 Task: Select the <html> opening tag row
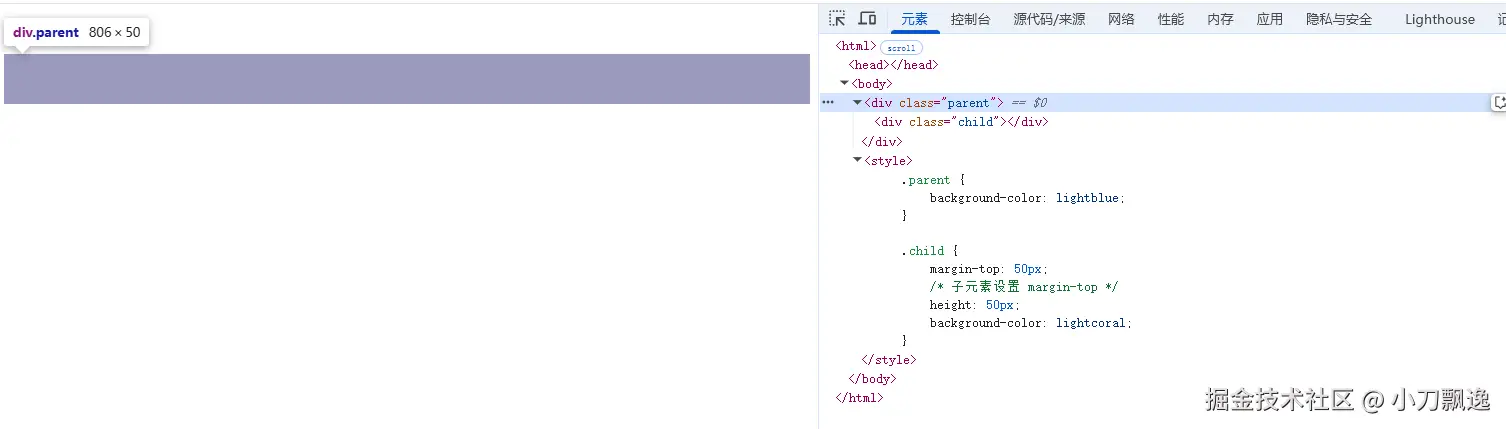pos(856,46)
